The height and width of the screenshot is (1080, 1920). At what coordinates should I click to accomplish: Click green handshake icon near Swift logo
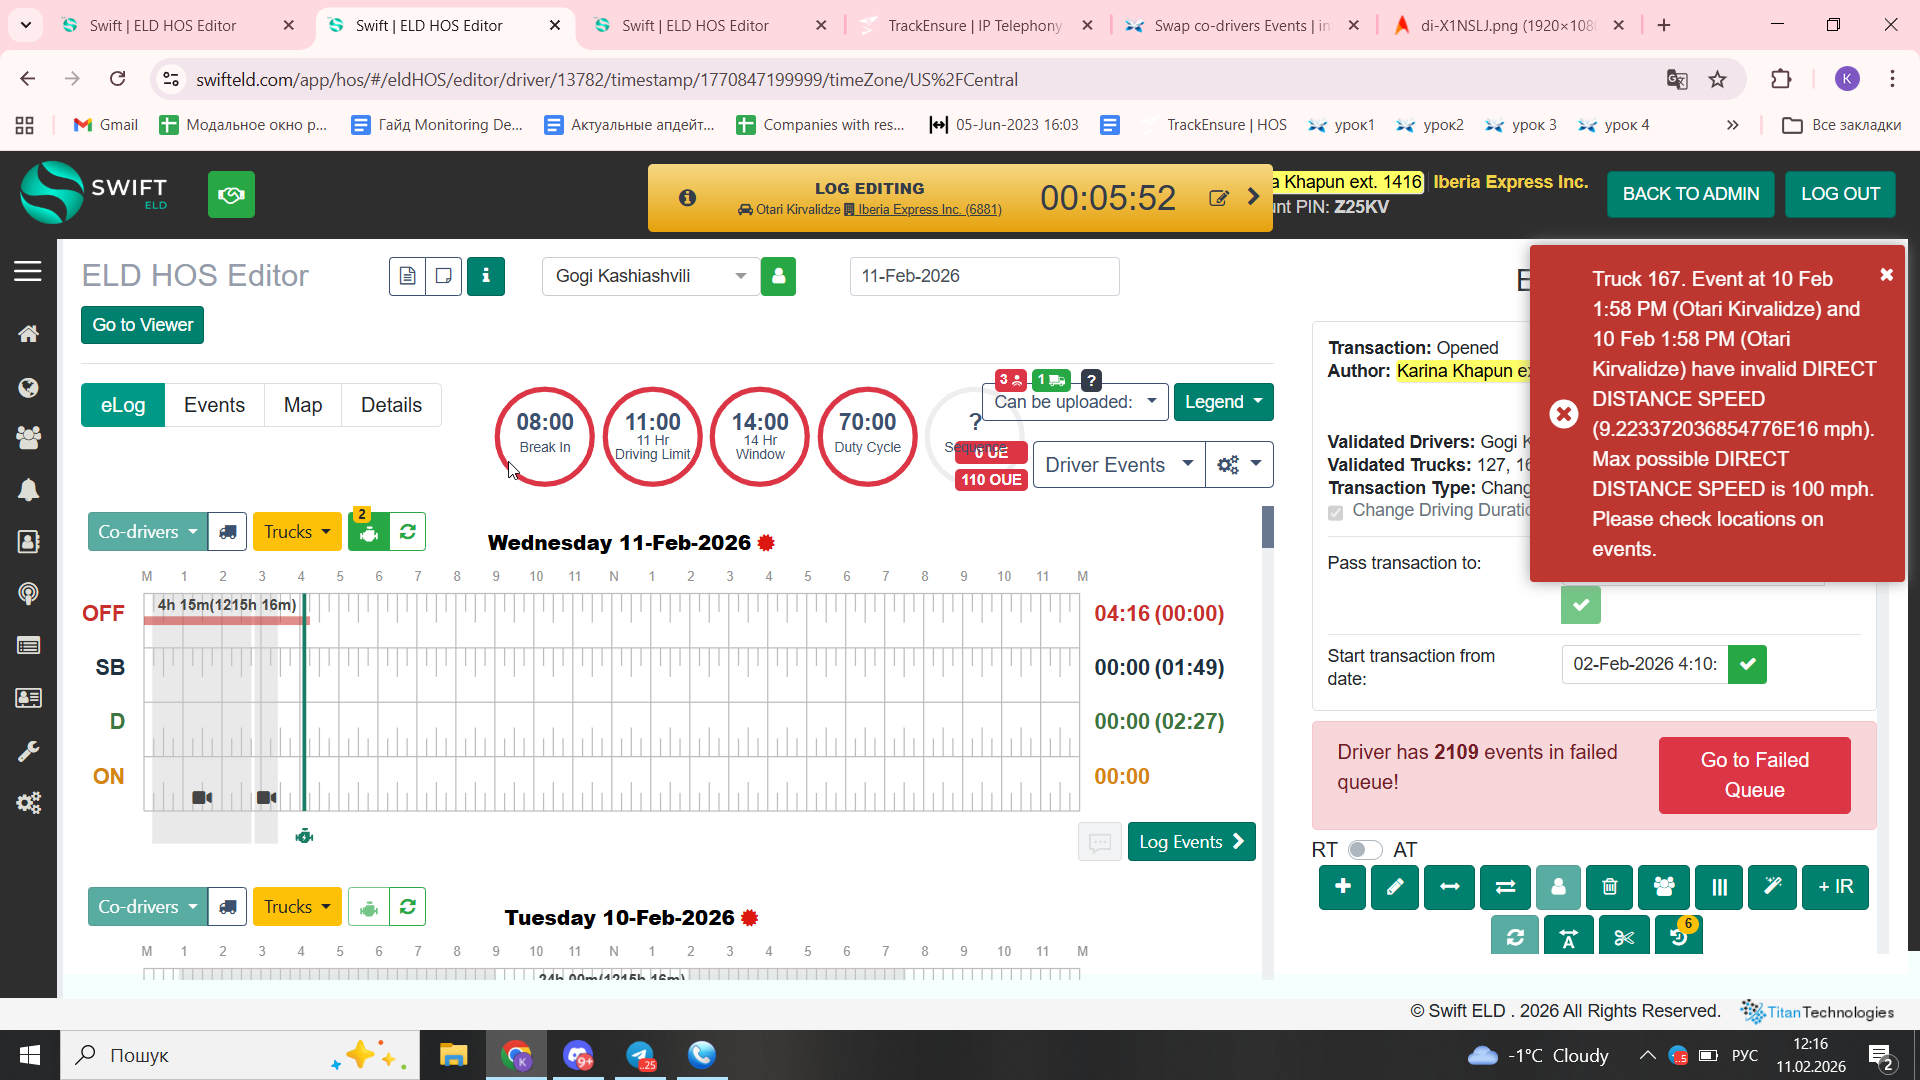point(231,194)
